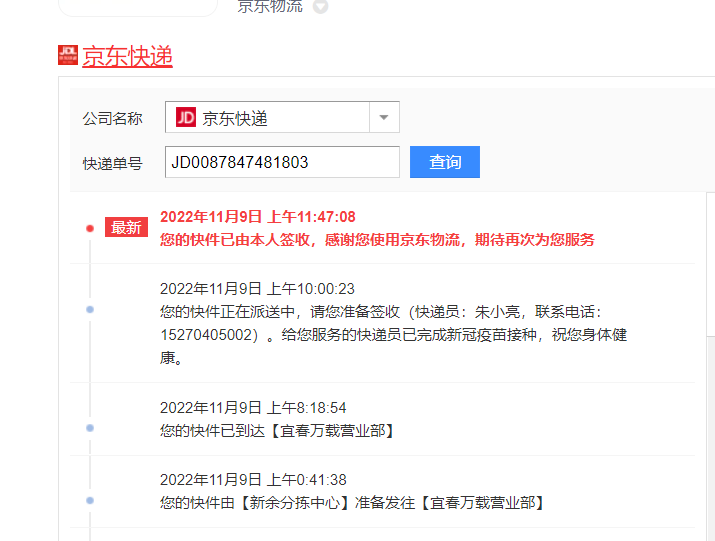Select the 京东快递 company combo box

click(x=282, y=117)
